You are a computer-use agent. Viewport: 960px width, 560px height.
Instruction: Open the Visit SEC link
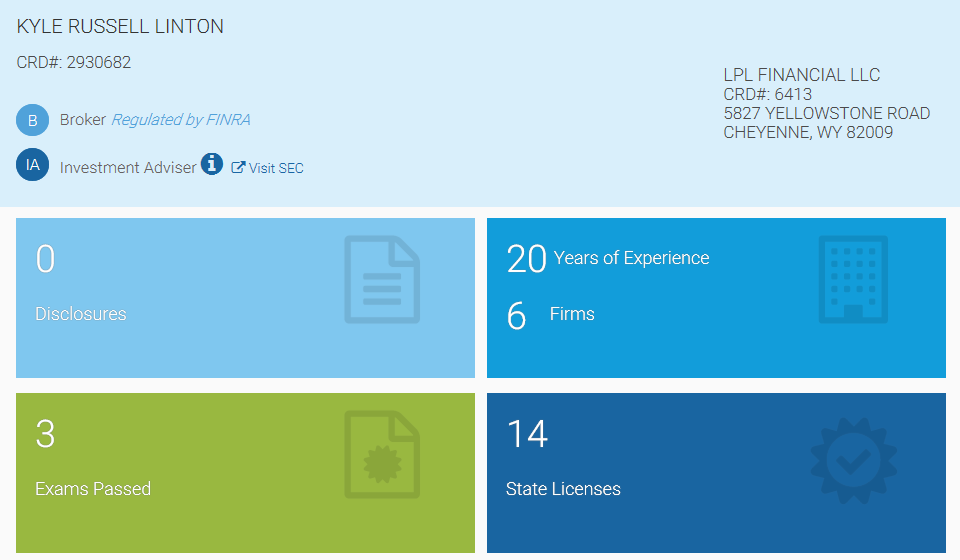276,168
